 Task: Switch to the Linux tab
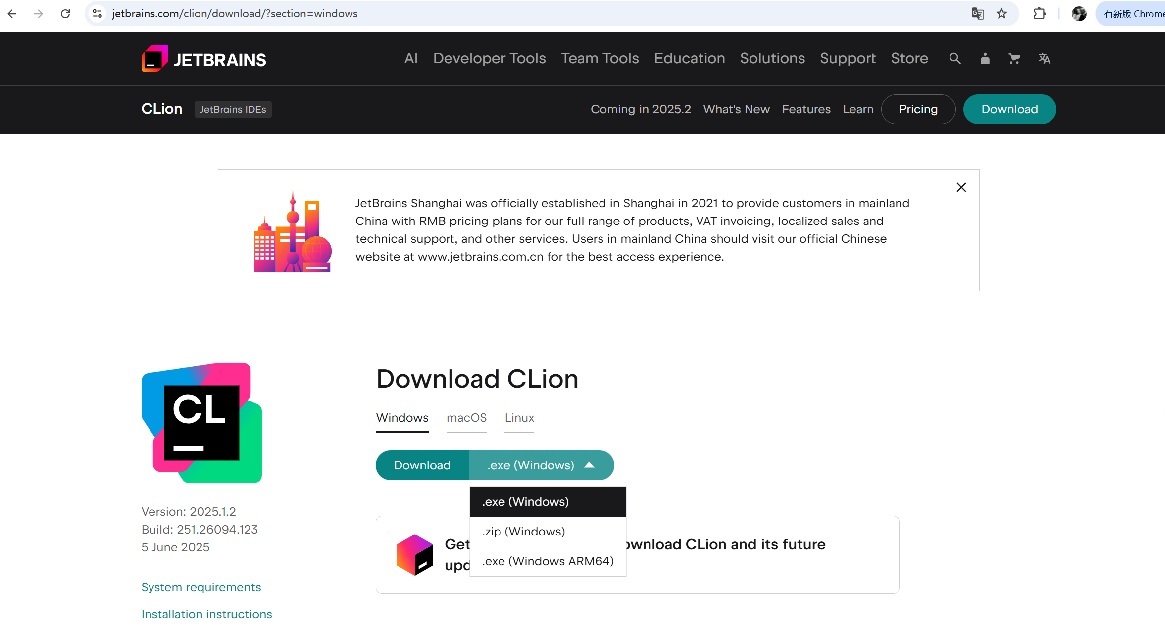519,418
